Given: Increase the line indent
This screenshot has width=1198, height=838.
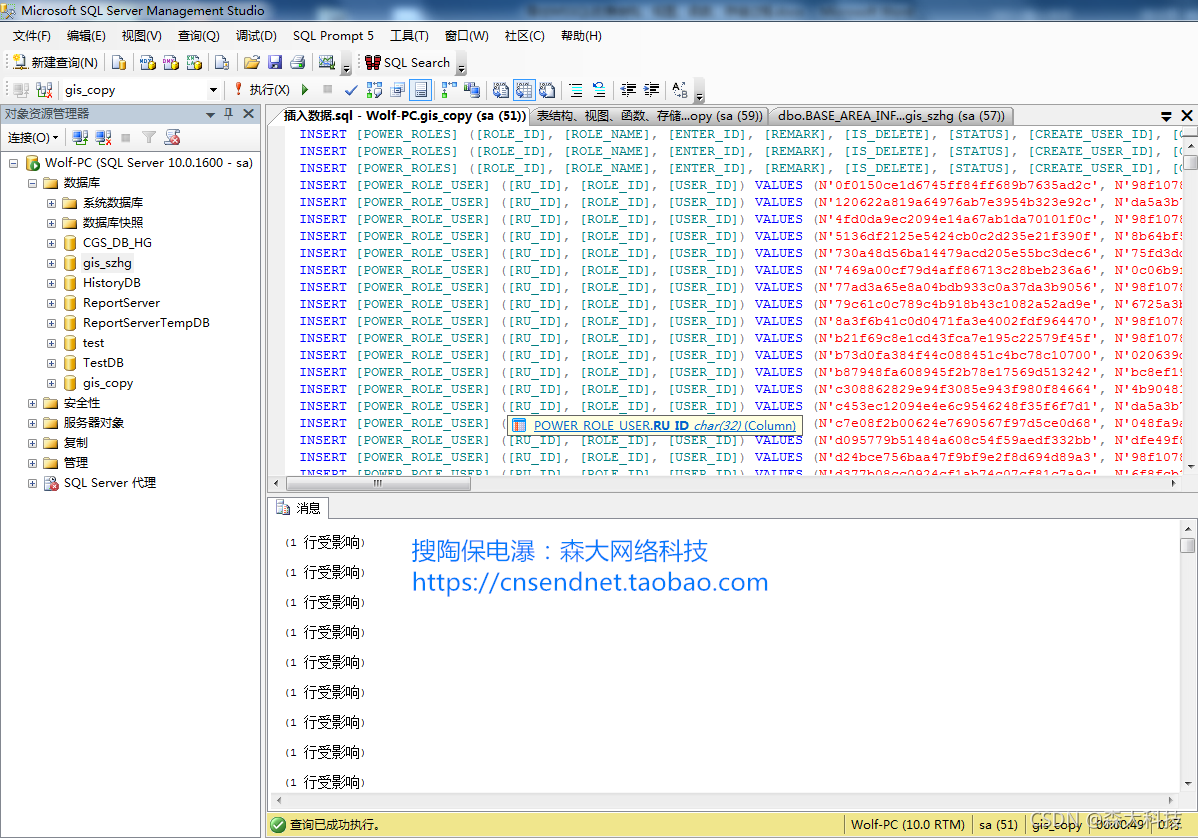Looking at the screenshot, I should point(652,90).
